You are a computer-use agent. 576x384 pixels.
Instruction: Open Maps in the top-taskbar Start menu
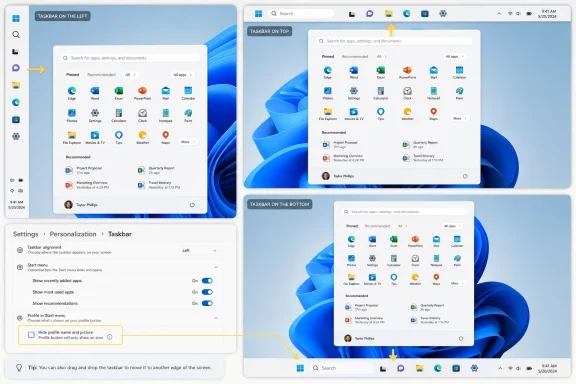pyautogui.click(x=433, y=114)
